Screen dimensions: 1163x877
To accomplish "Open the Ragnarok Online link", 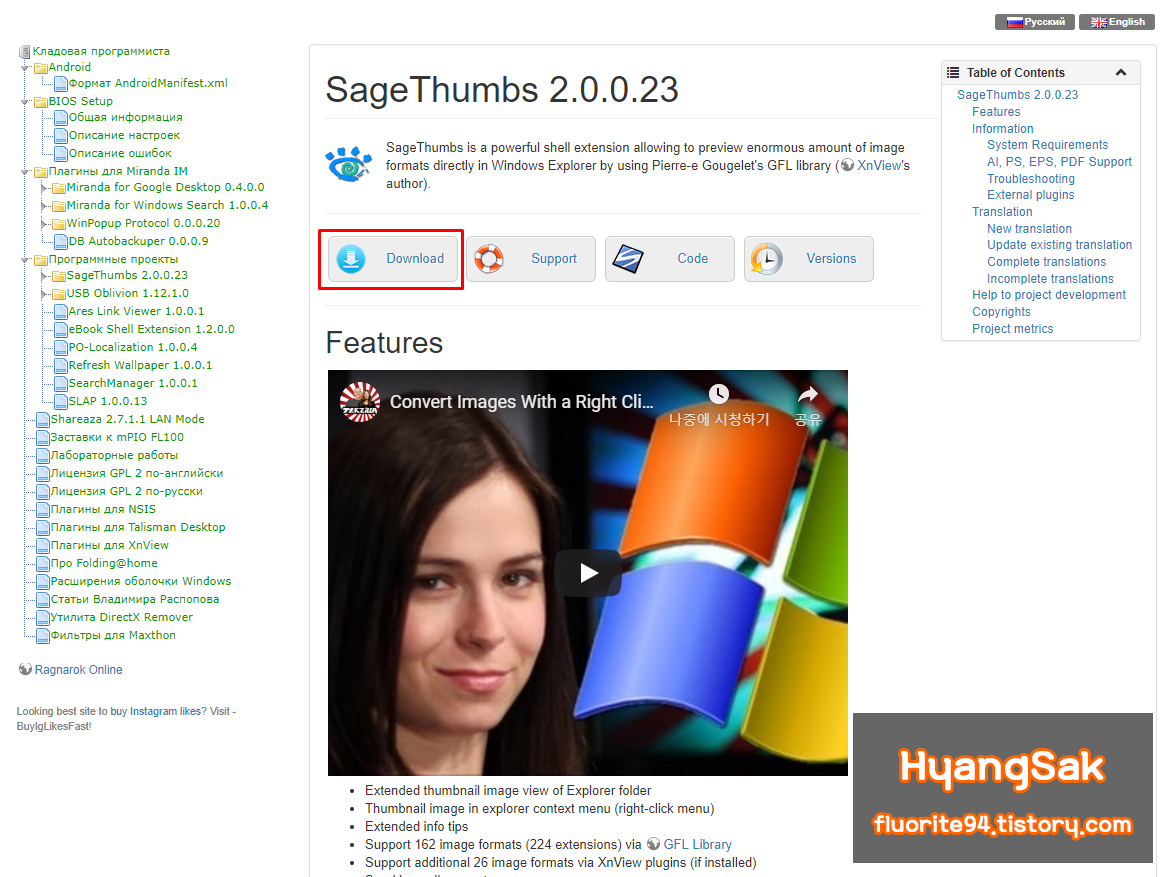I will click(79, 670).
